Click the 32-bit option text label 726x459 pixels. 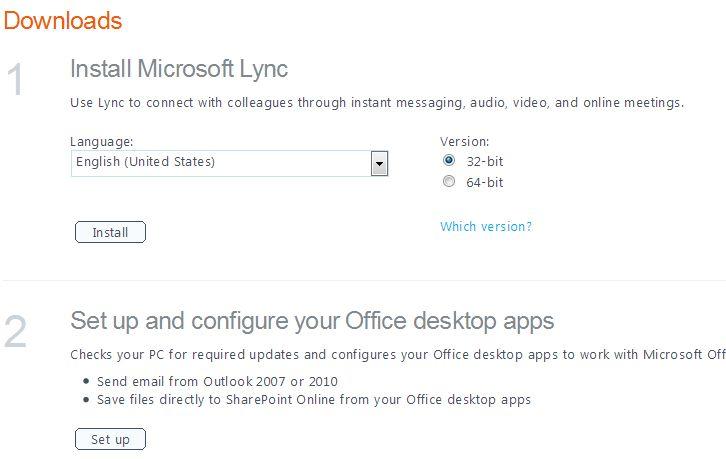point(484,161)
